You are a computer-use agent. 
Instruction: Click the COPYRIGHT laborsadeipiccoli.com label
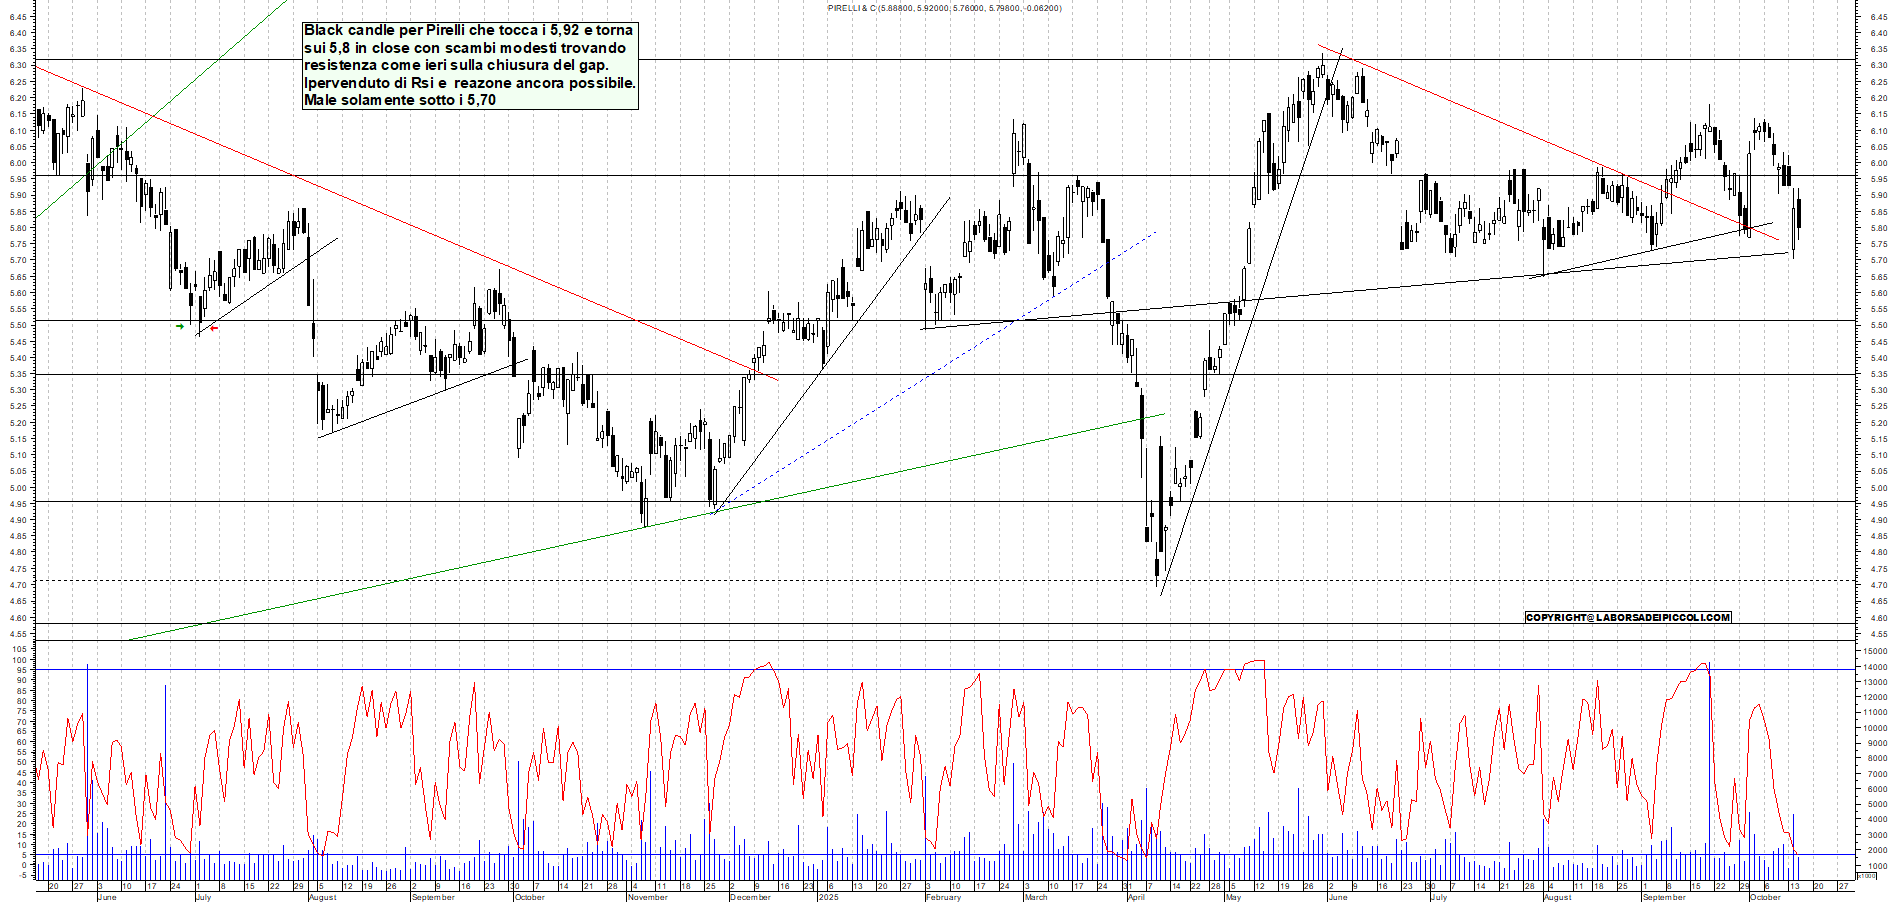pos(1627,617)
